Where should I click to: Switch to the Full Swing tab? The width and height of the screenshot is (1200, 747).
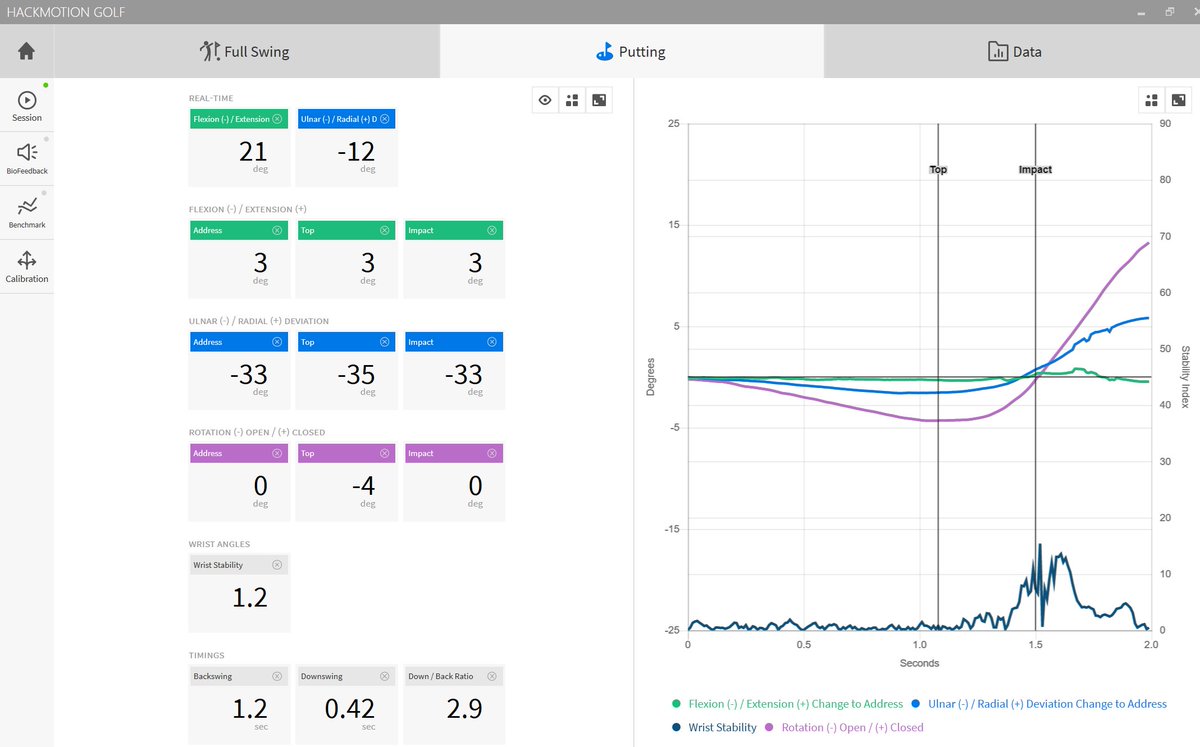[x=245, y=51]
